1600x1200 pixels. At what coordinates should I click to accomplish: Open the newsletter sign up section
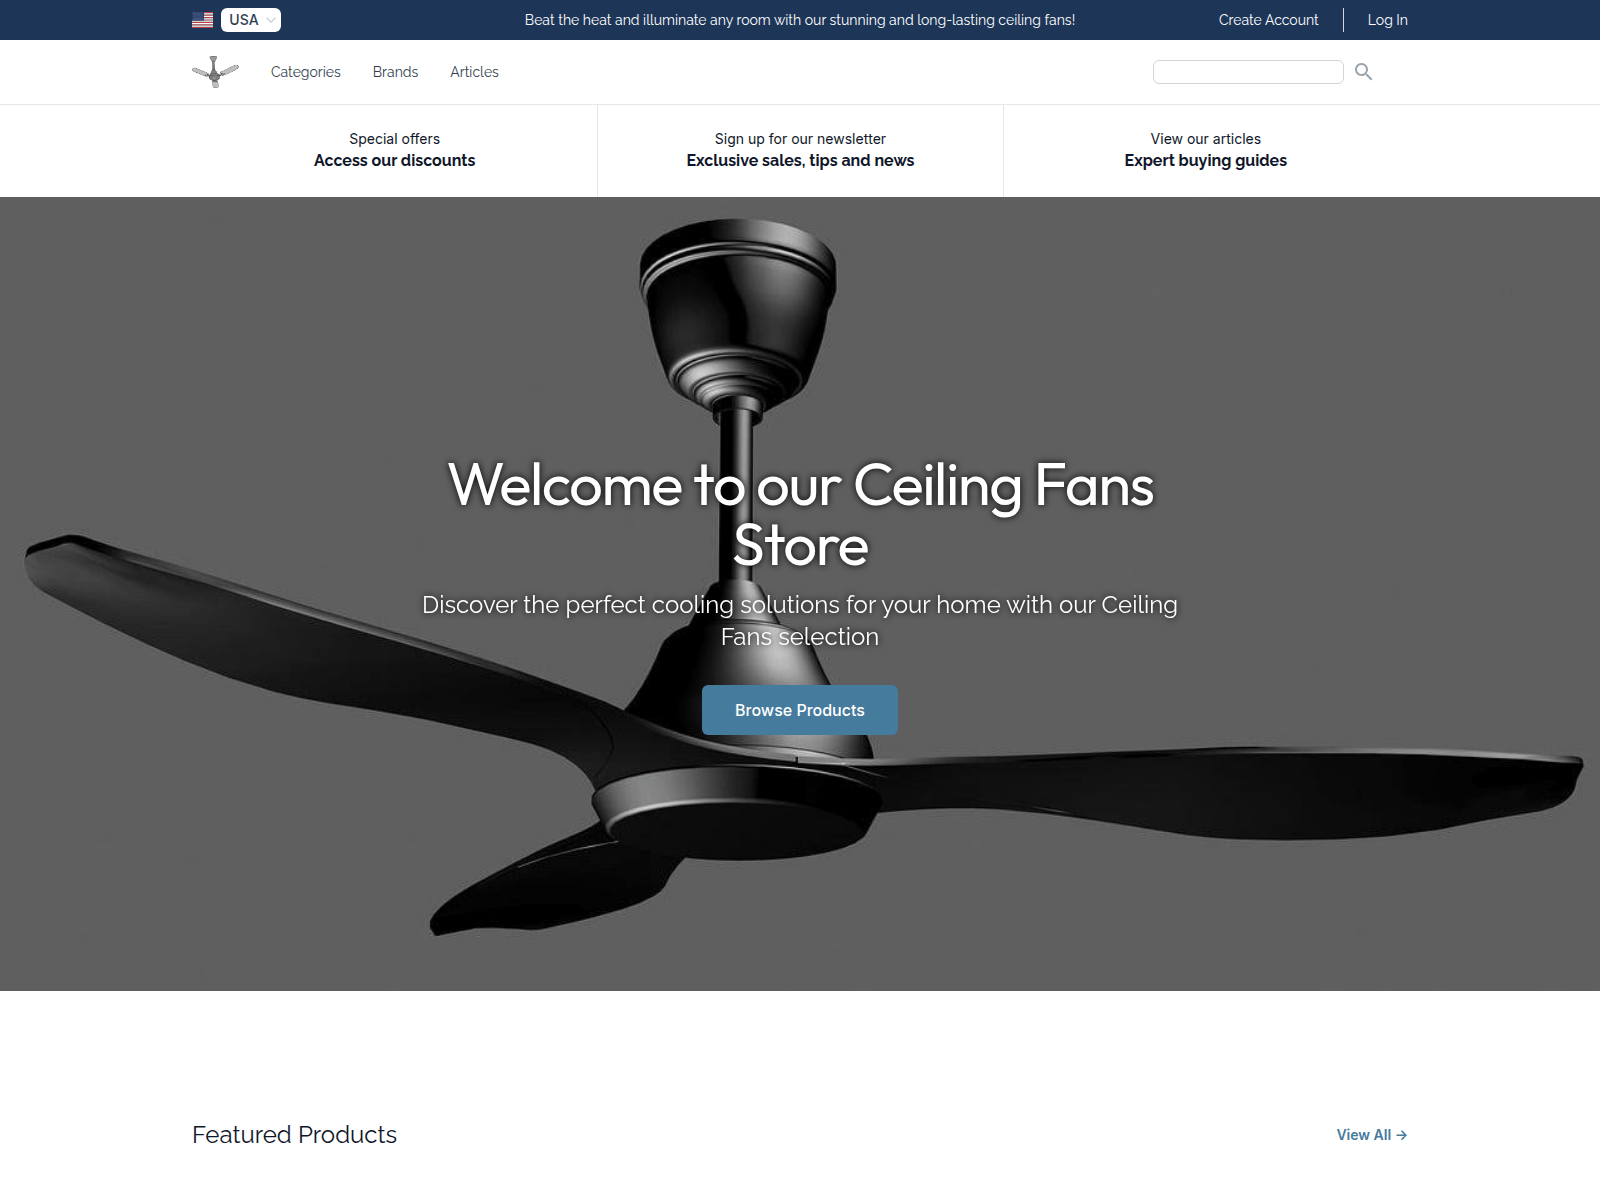tap(799, 150)
